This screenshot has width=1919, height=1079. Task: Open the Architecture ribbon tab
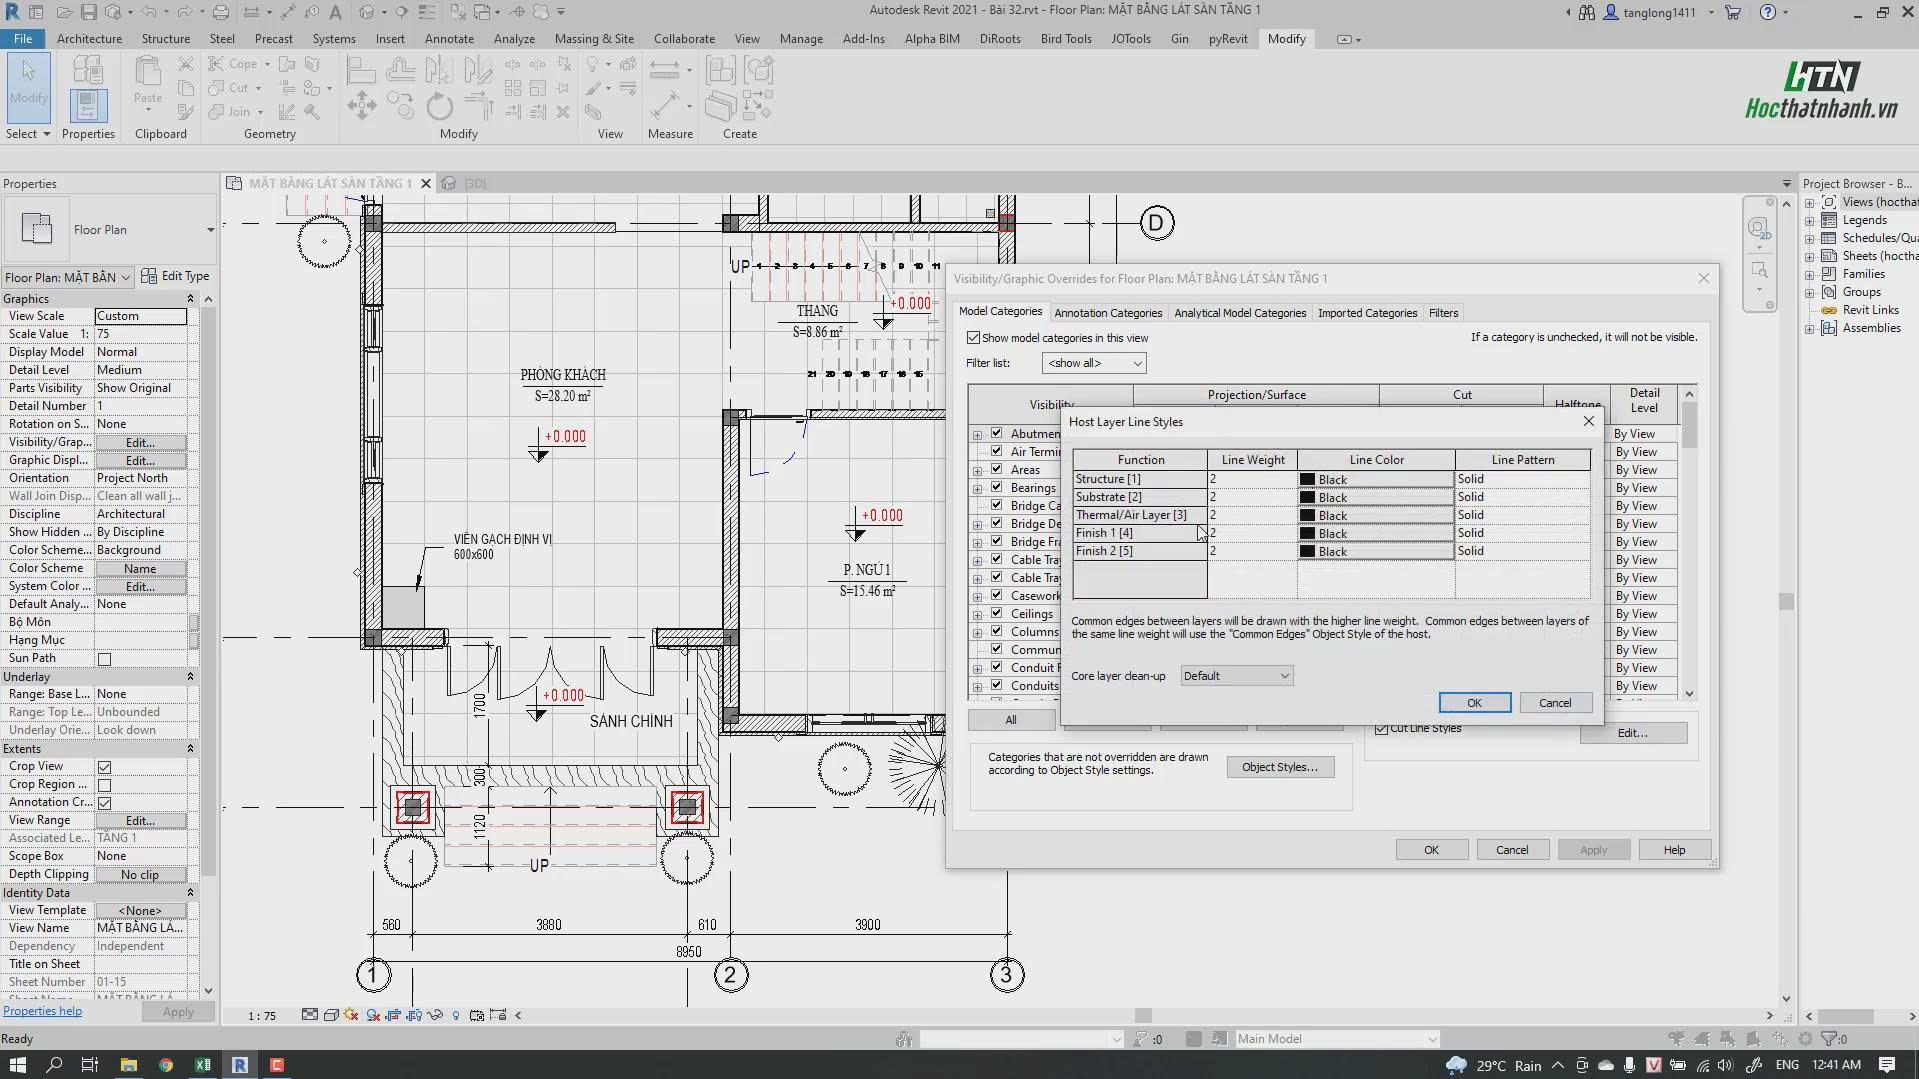pos(89,39)
